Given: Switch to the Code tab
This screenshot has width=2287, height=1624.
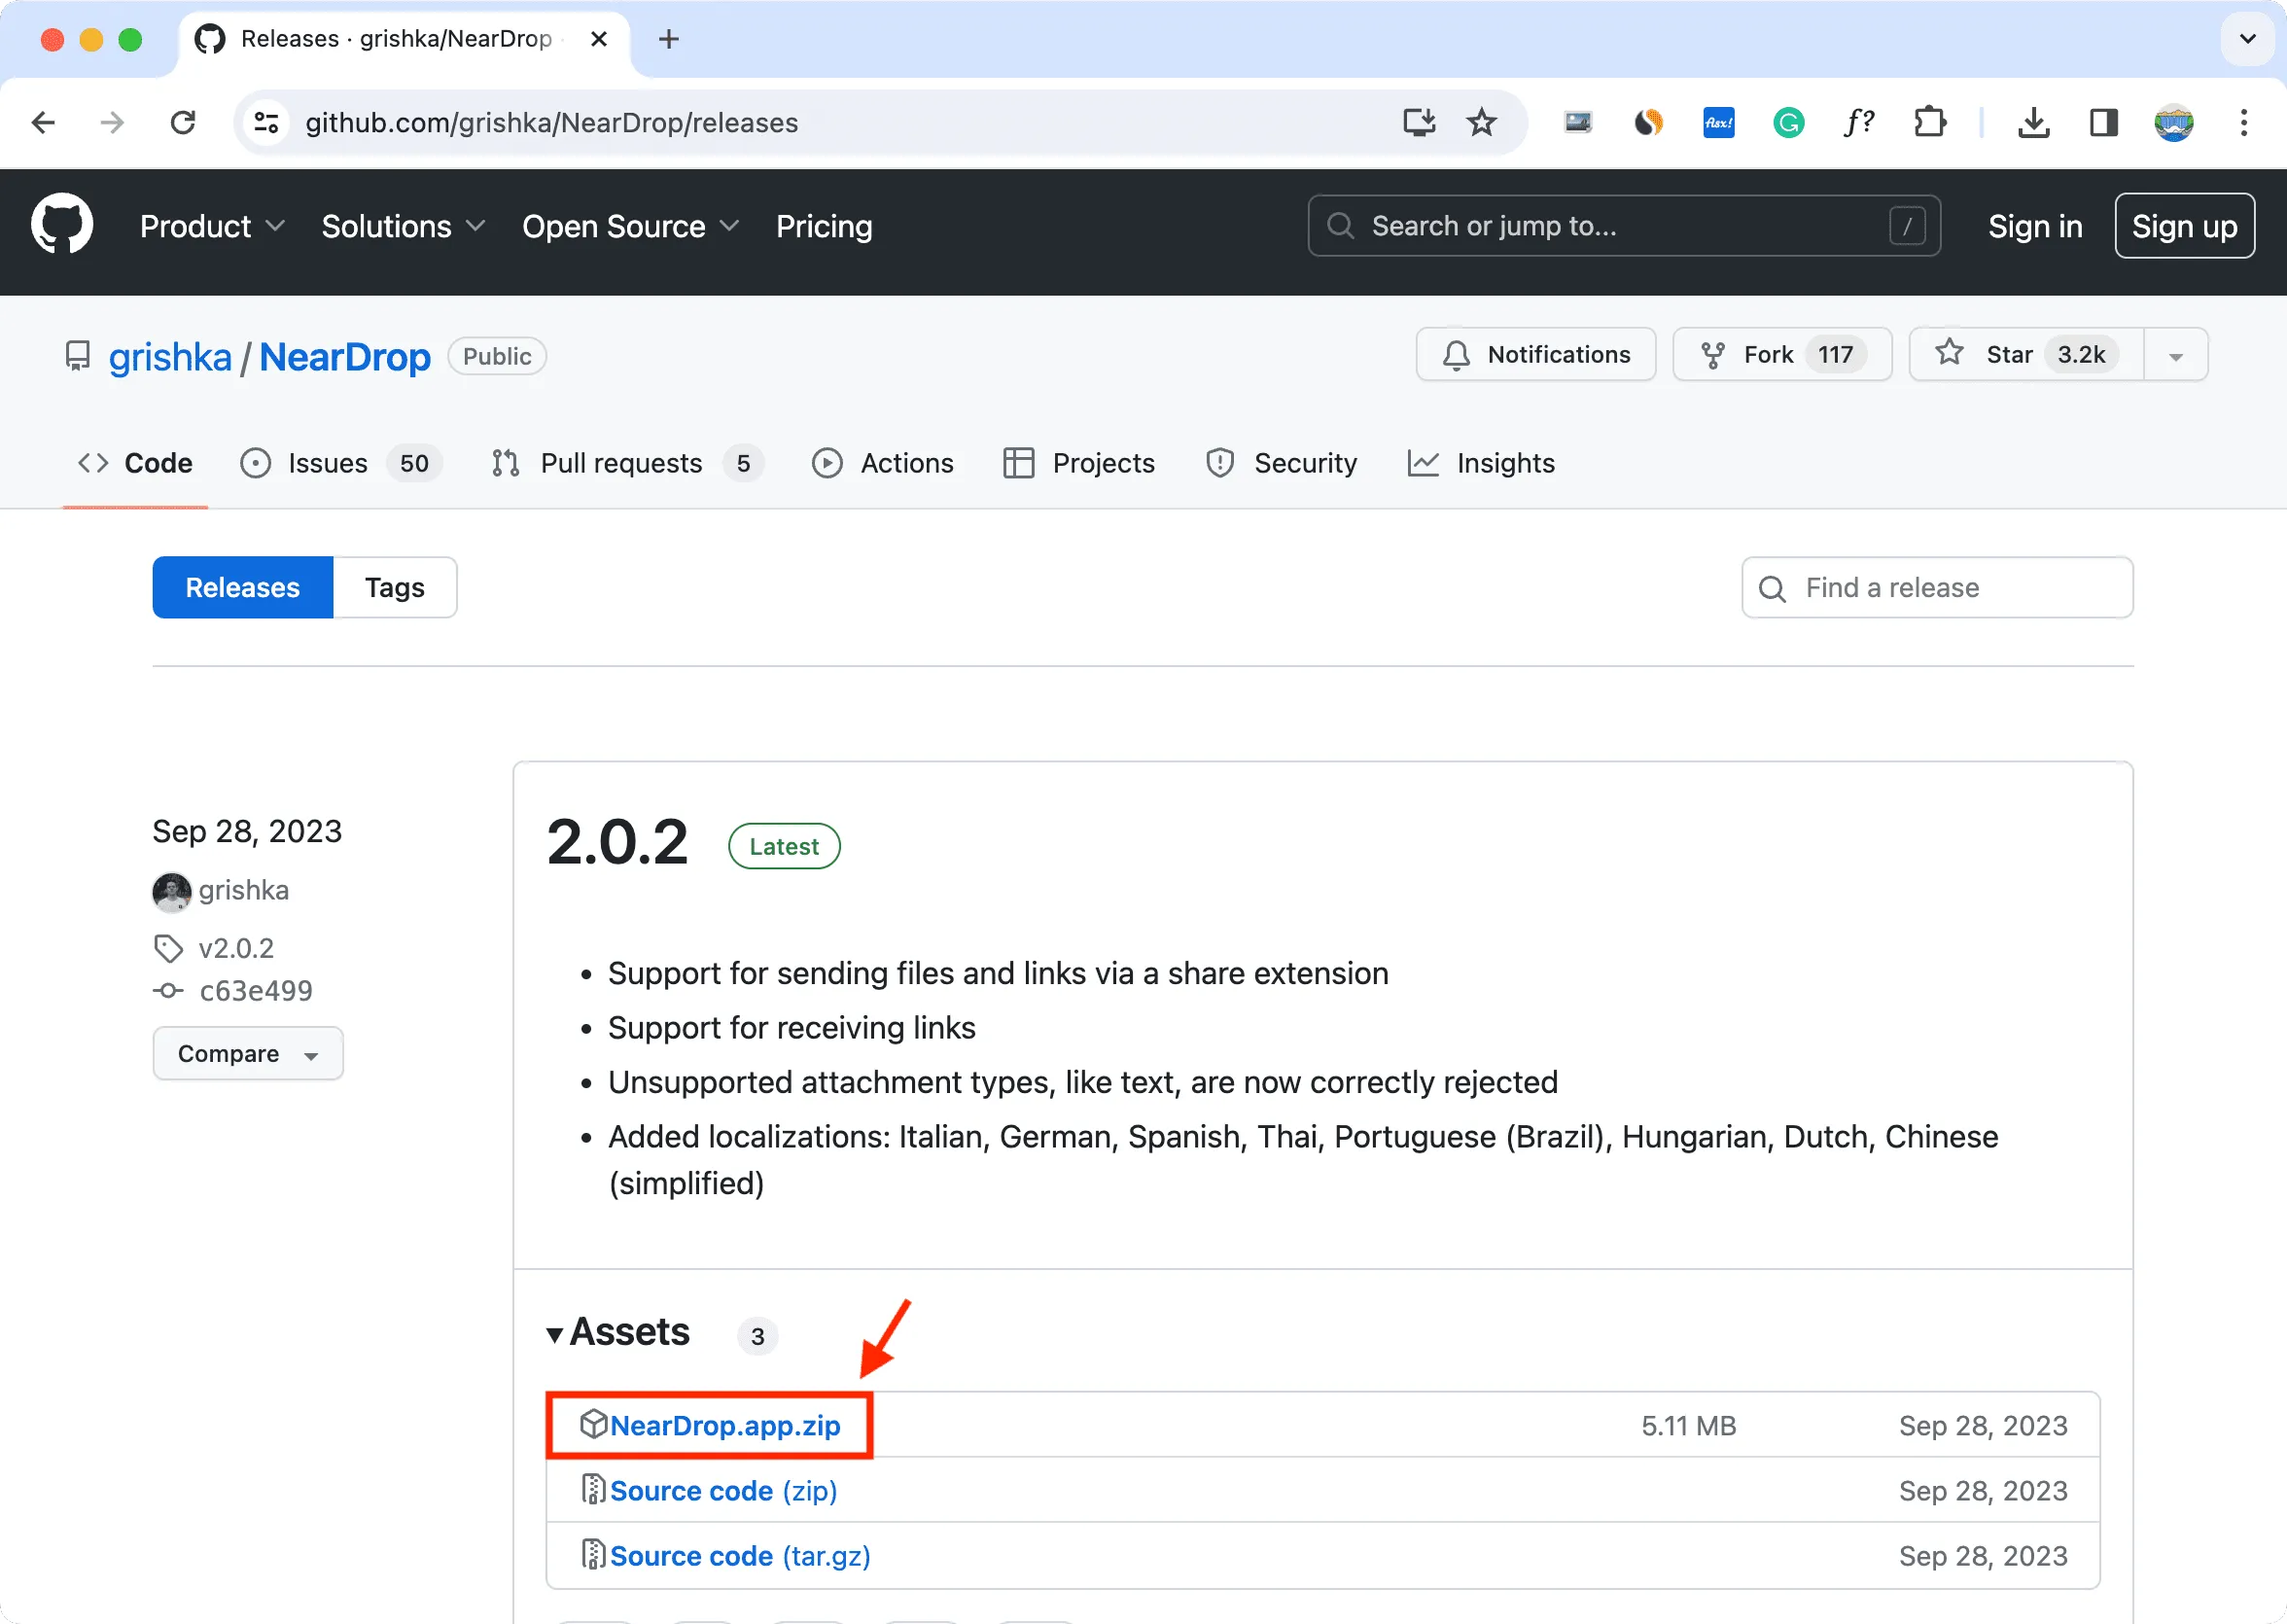Looking at the screenshot, I should (135, 463).
